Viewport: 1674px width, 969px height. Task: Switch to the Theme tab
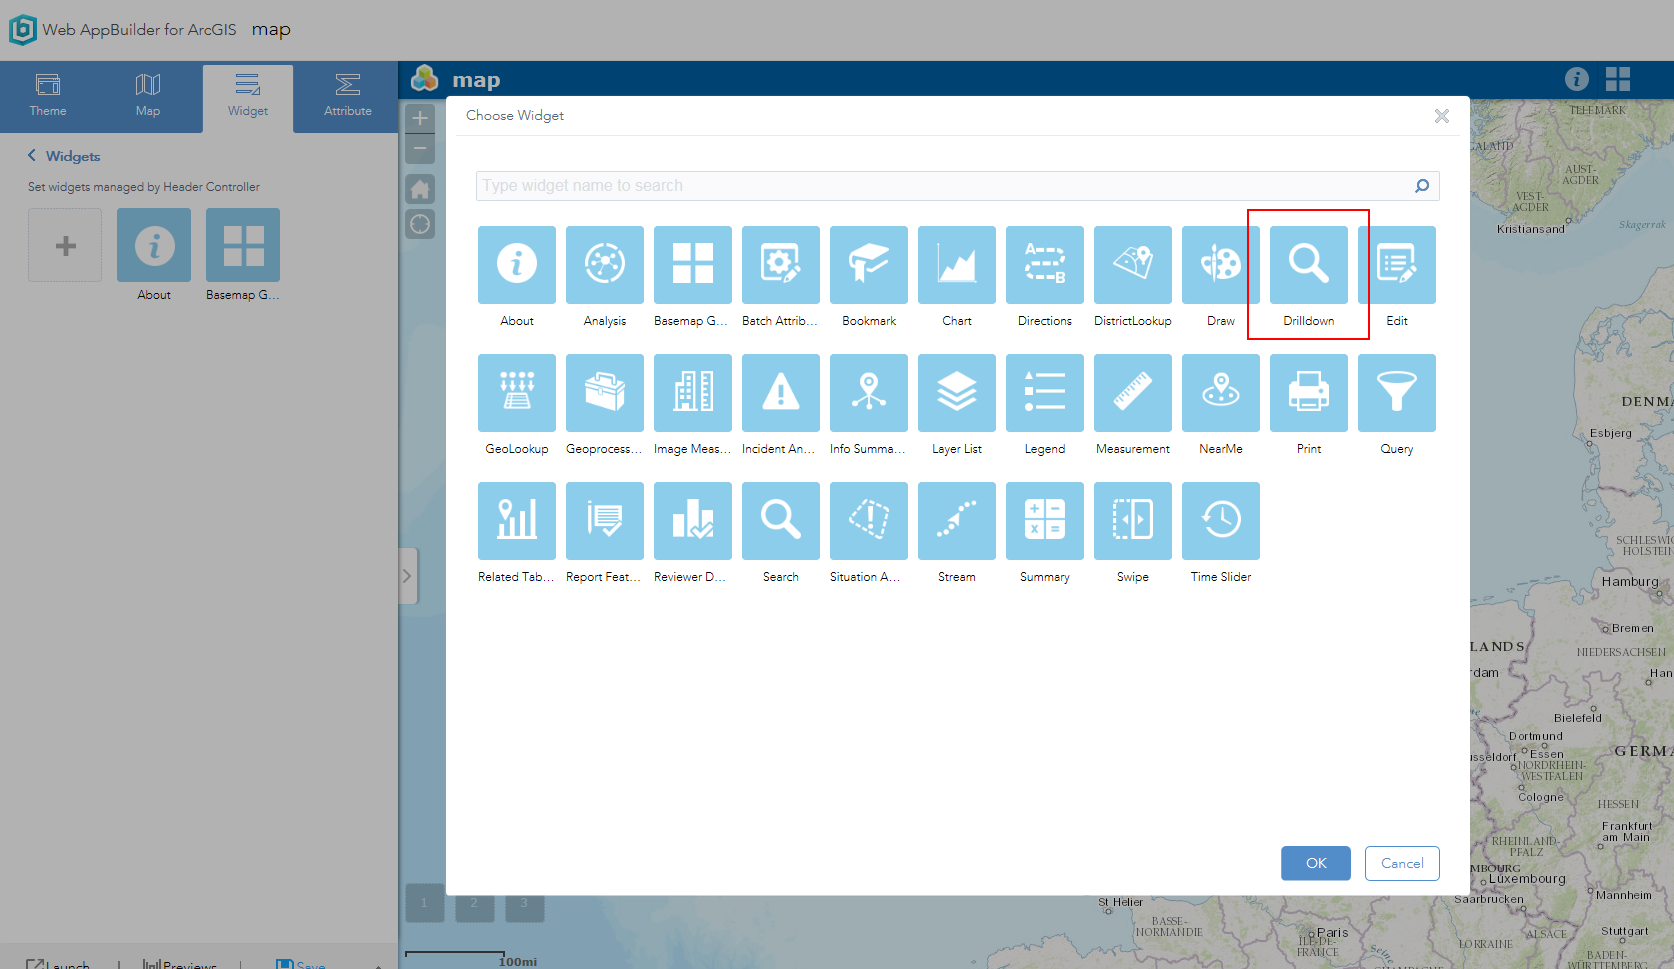(x=48, y=97)
